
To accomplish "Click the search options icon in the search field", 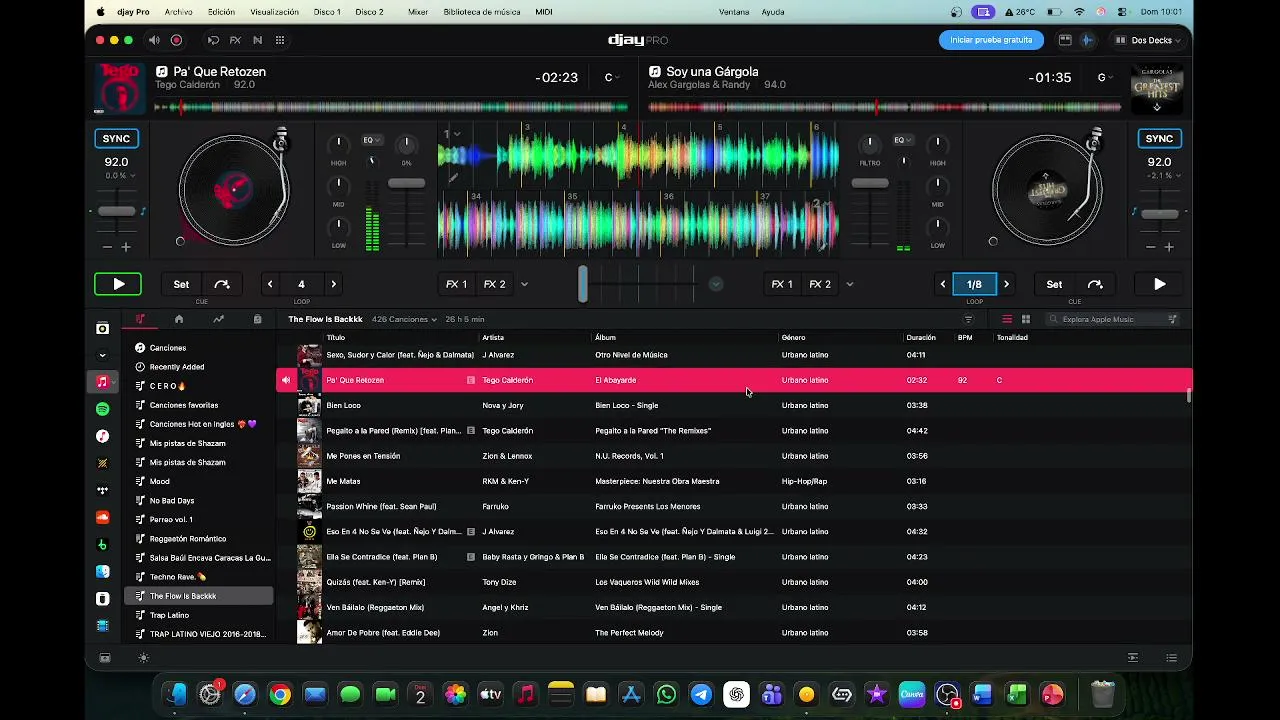I will 1173,319.
